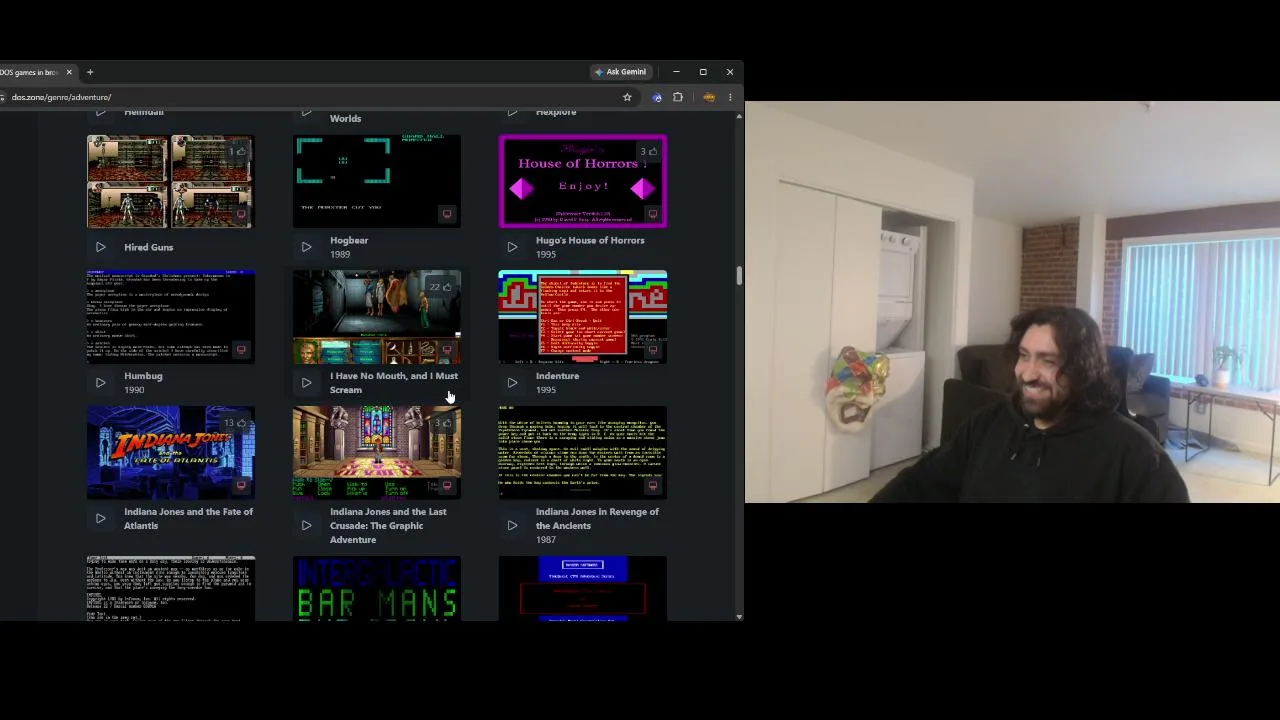The image size is (1280, 720).
Task: Minimize the Chrome browser window
Action: point(676,72)
